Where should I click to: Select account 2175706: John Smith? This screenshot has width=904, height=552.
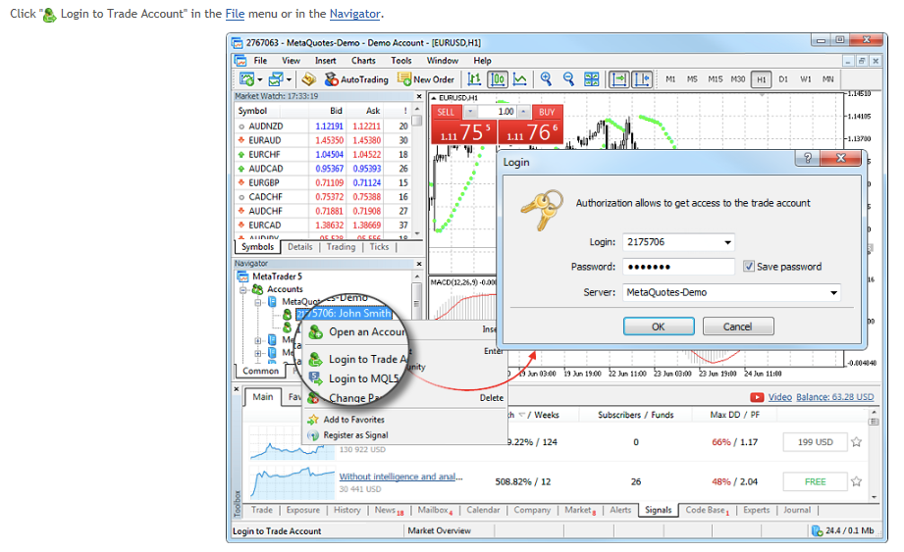click(x=344, y=313)
